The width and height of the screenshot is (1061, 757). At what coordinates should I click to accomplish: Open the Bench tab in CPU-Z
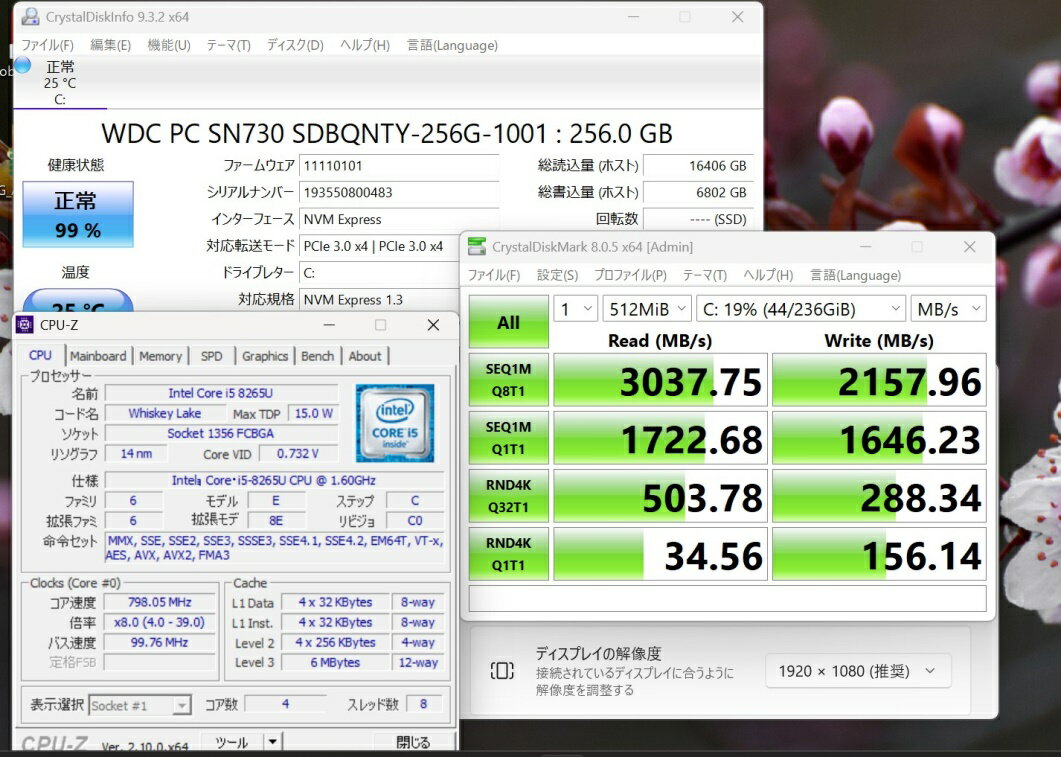click(317, 356)
